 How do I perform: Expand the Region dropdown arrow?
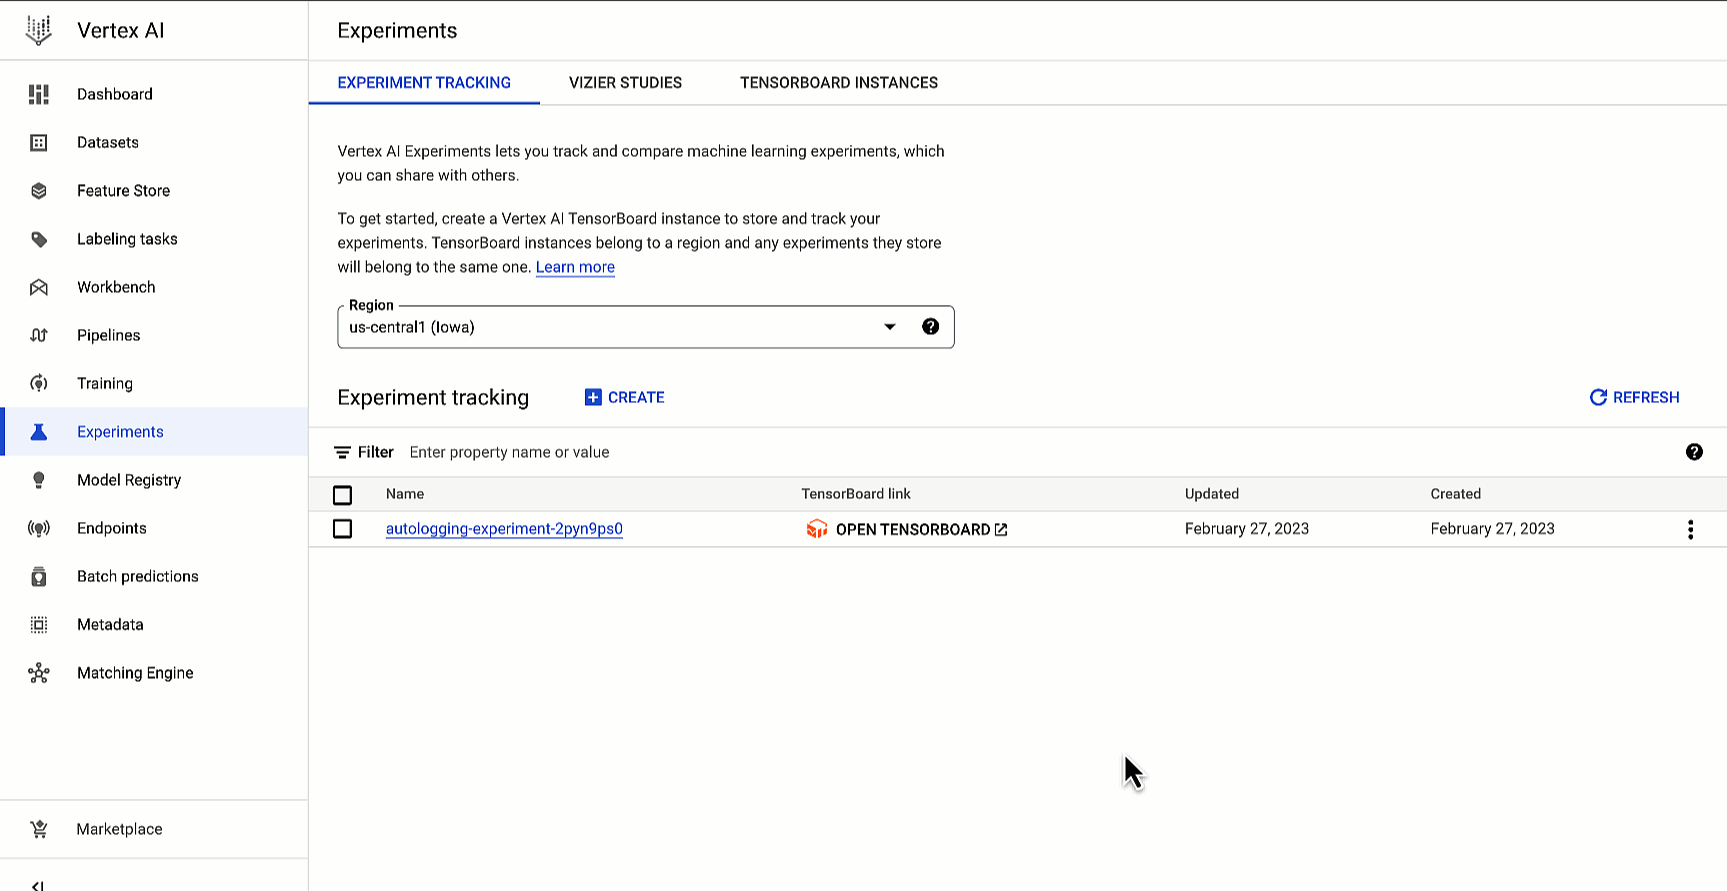point(889,327)
